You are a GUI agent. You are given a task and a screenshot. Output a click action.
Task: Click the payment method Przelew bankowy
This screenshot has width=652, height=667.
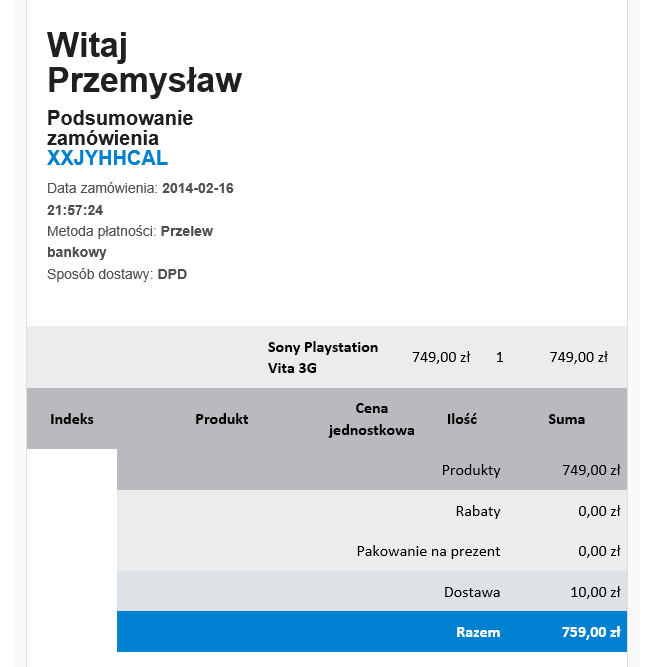click(187, 231)
